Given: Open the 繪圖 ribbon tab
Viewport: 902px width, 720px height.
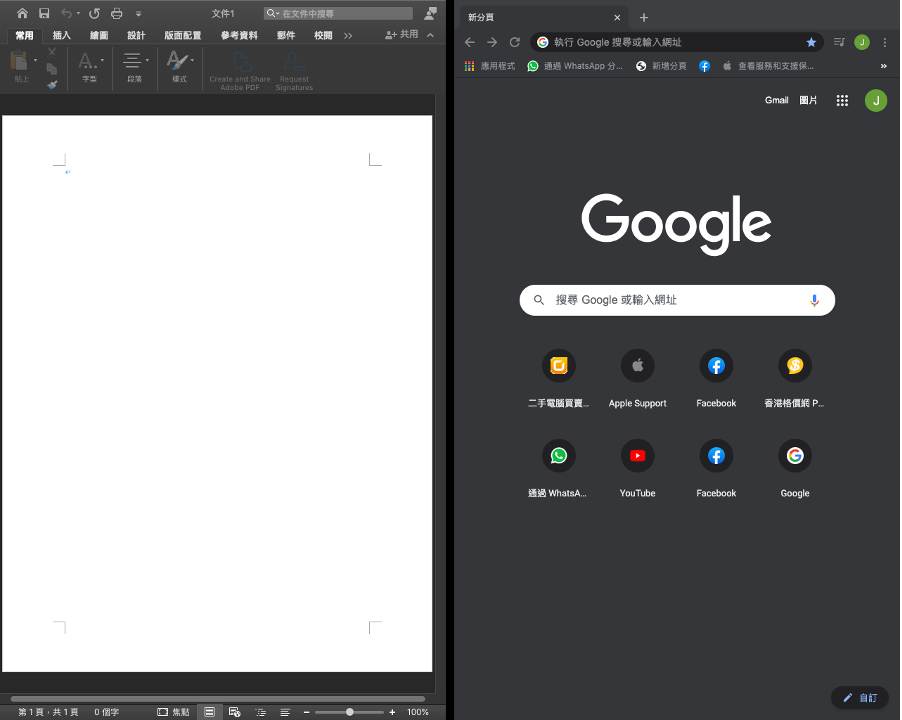Looking at the screenshot, I should (x=99, y=36).
